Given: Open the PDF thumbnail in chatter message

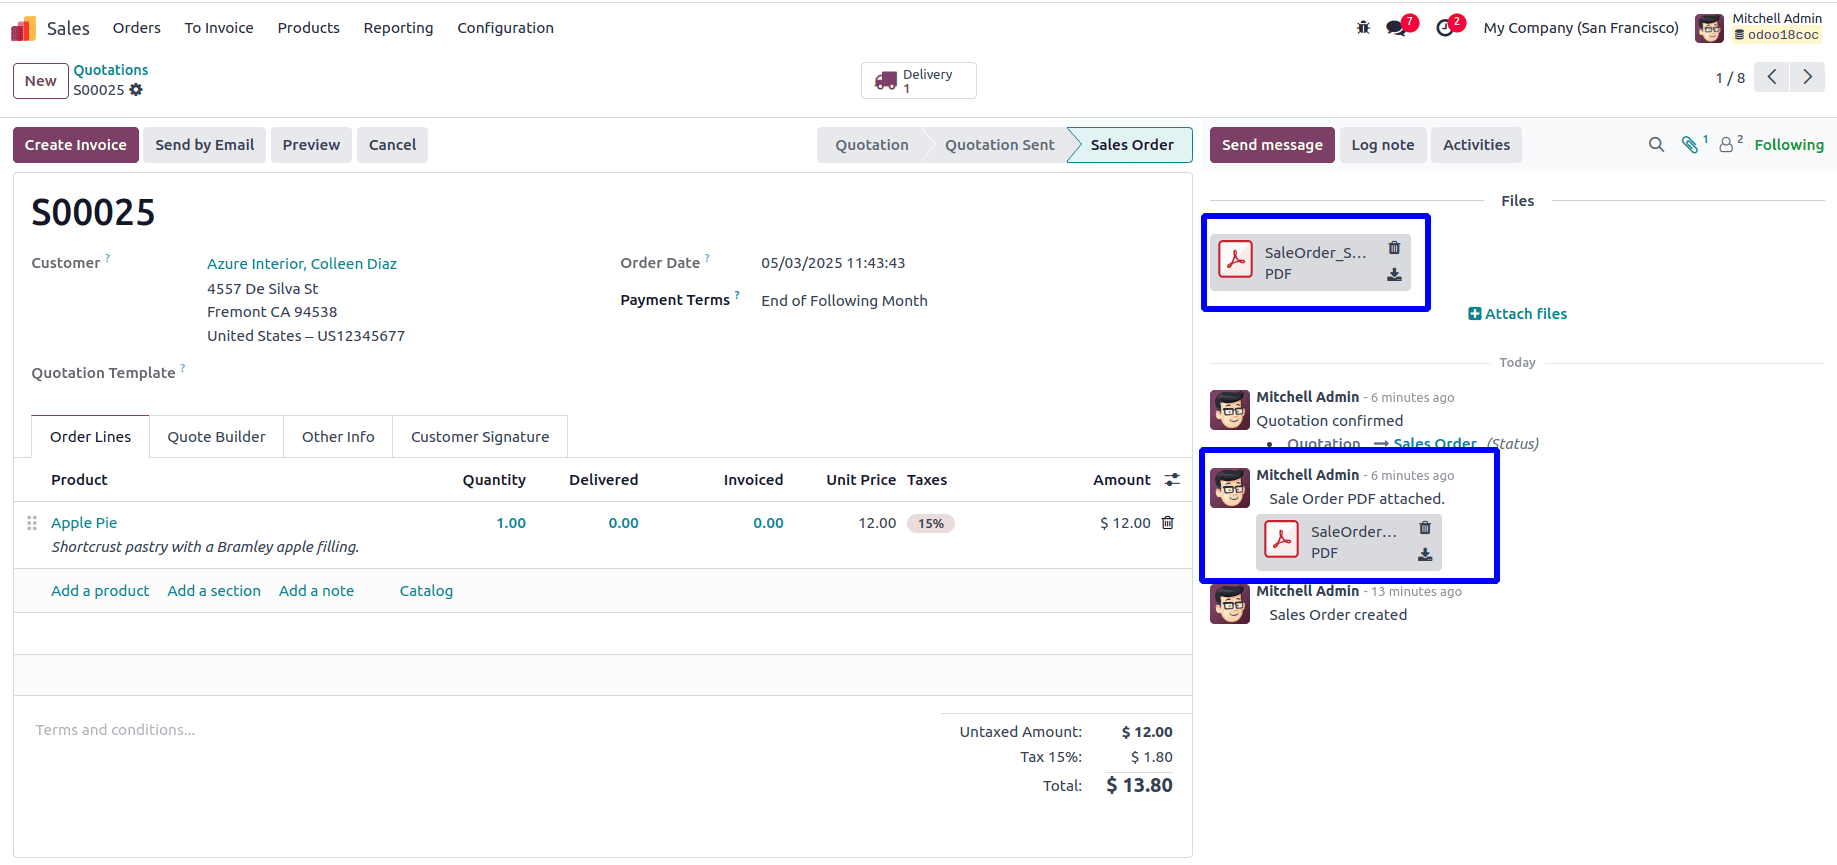Looking at the screenshot, I should pyautogui.click(x=1282, y=539).
